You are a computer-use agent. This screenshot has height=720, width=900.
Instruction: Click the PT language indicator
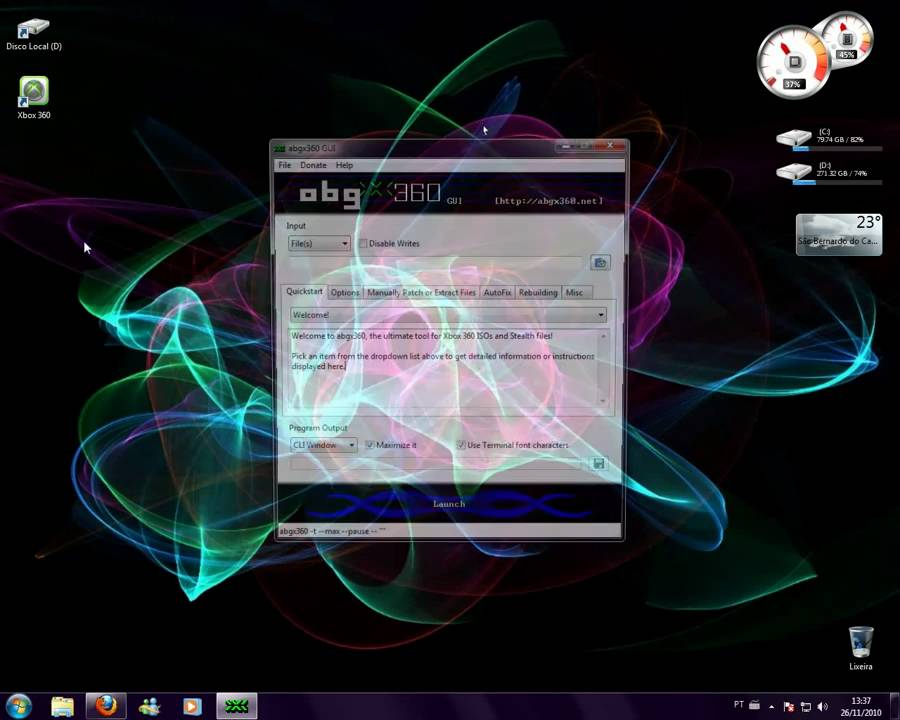(x=739, y=704)
